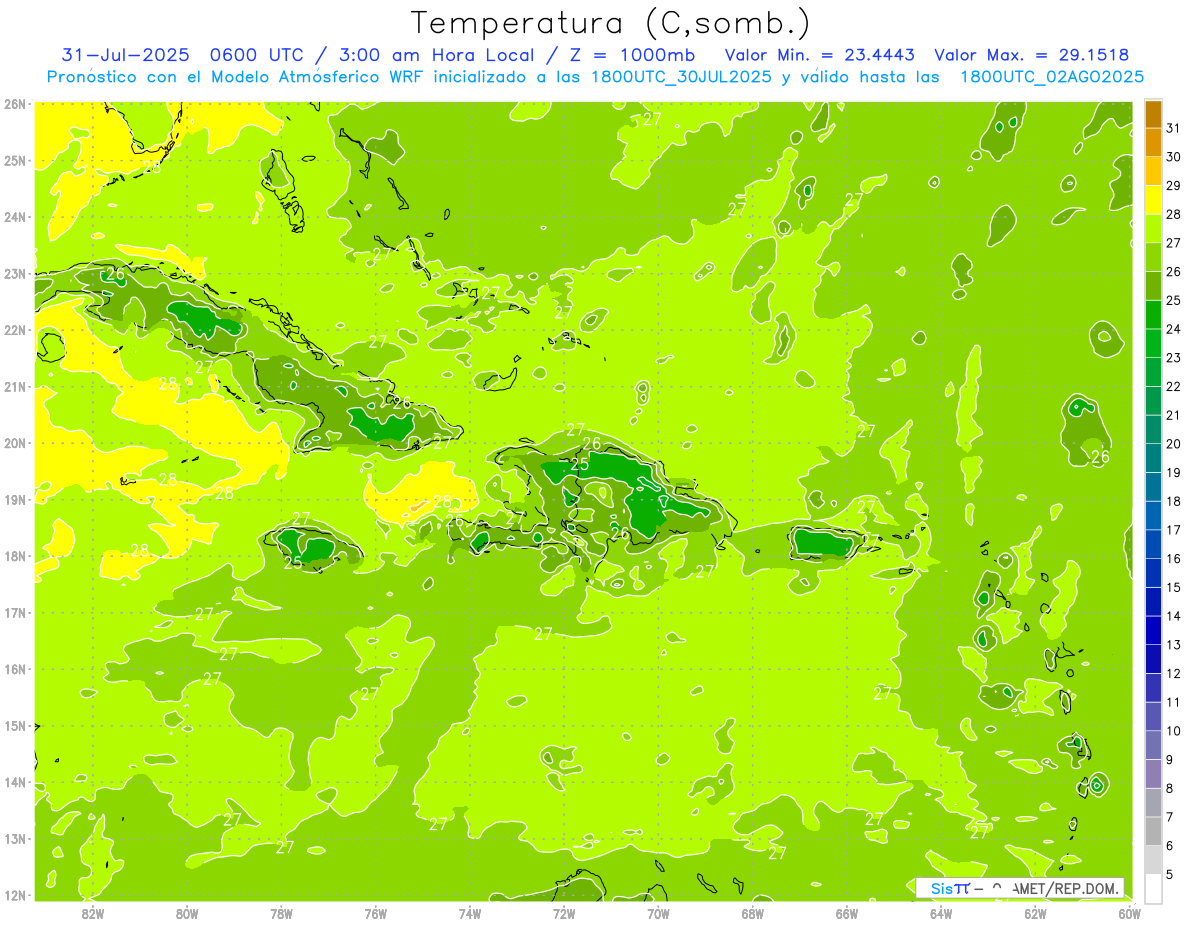This screenshot has height=927, width=1200.
Task: Click the '82W' longitude axis label
Action: (x=93, y=913)
